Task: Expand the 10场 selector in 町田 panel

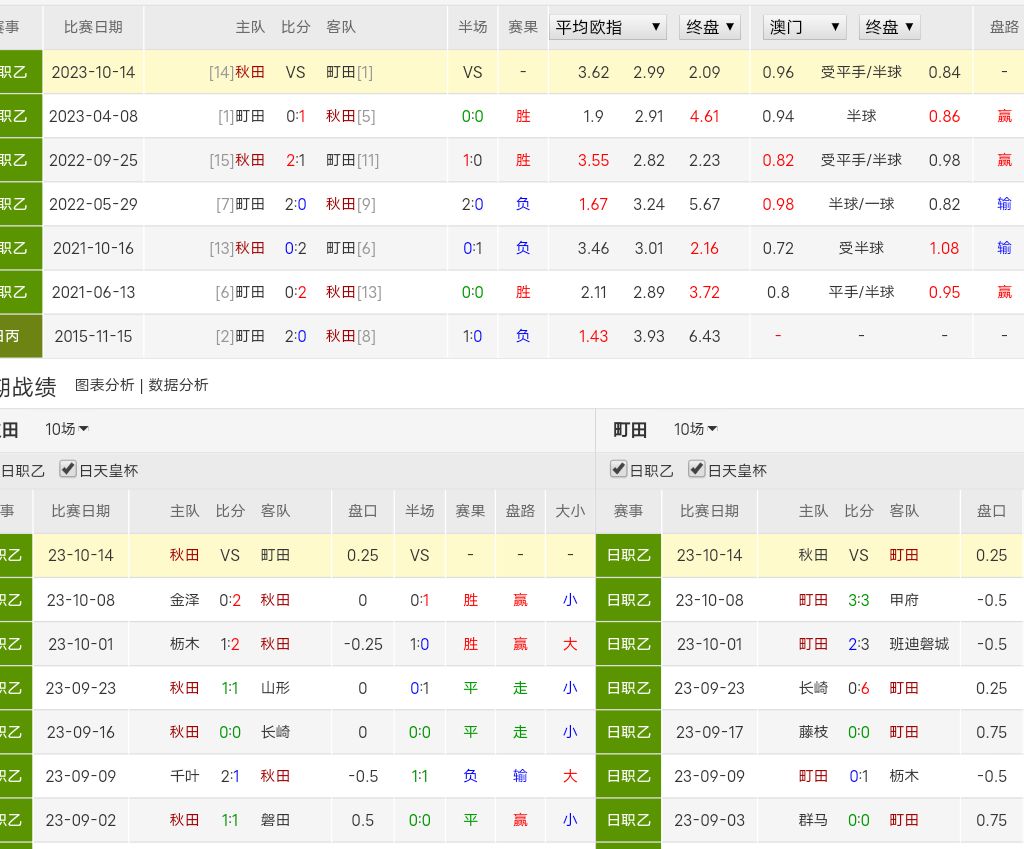Action: (x=696, y=429)
